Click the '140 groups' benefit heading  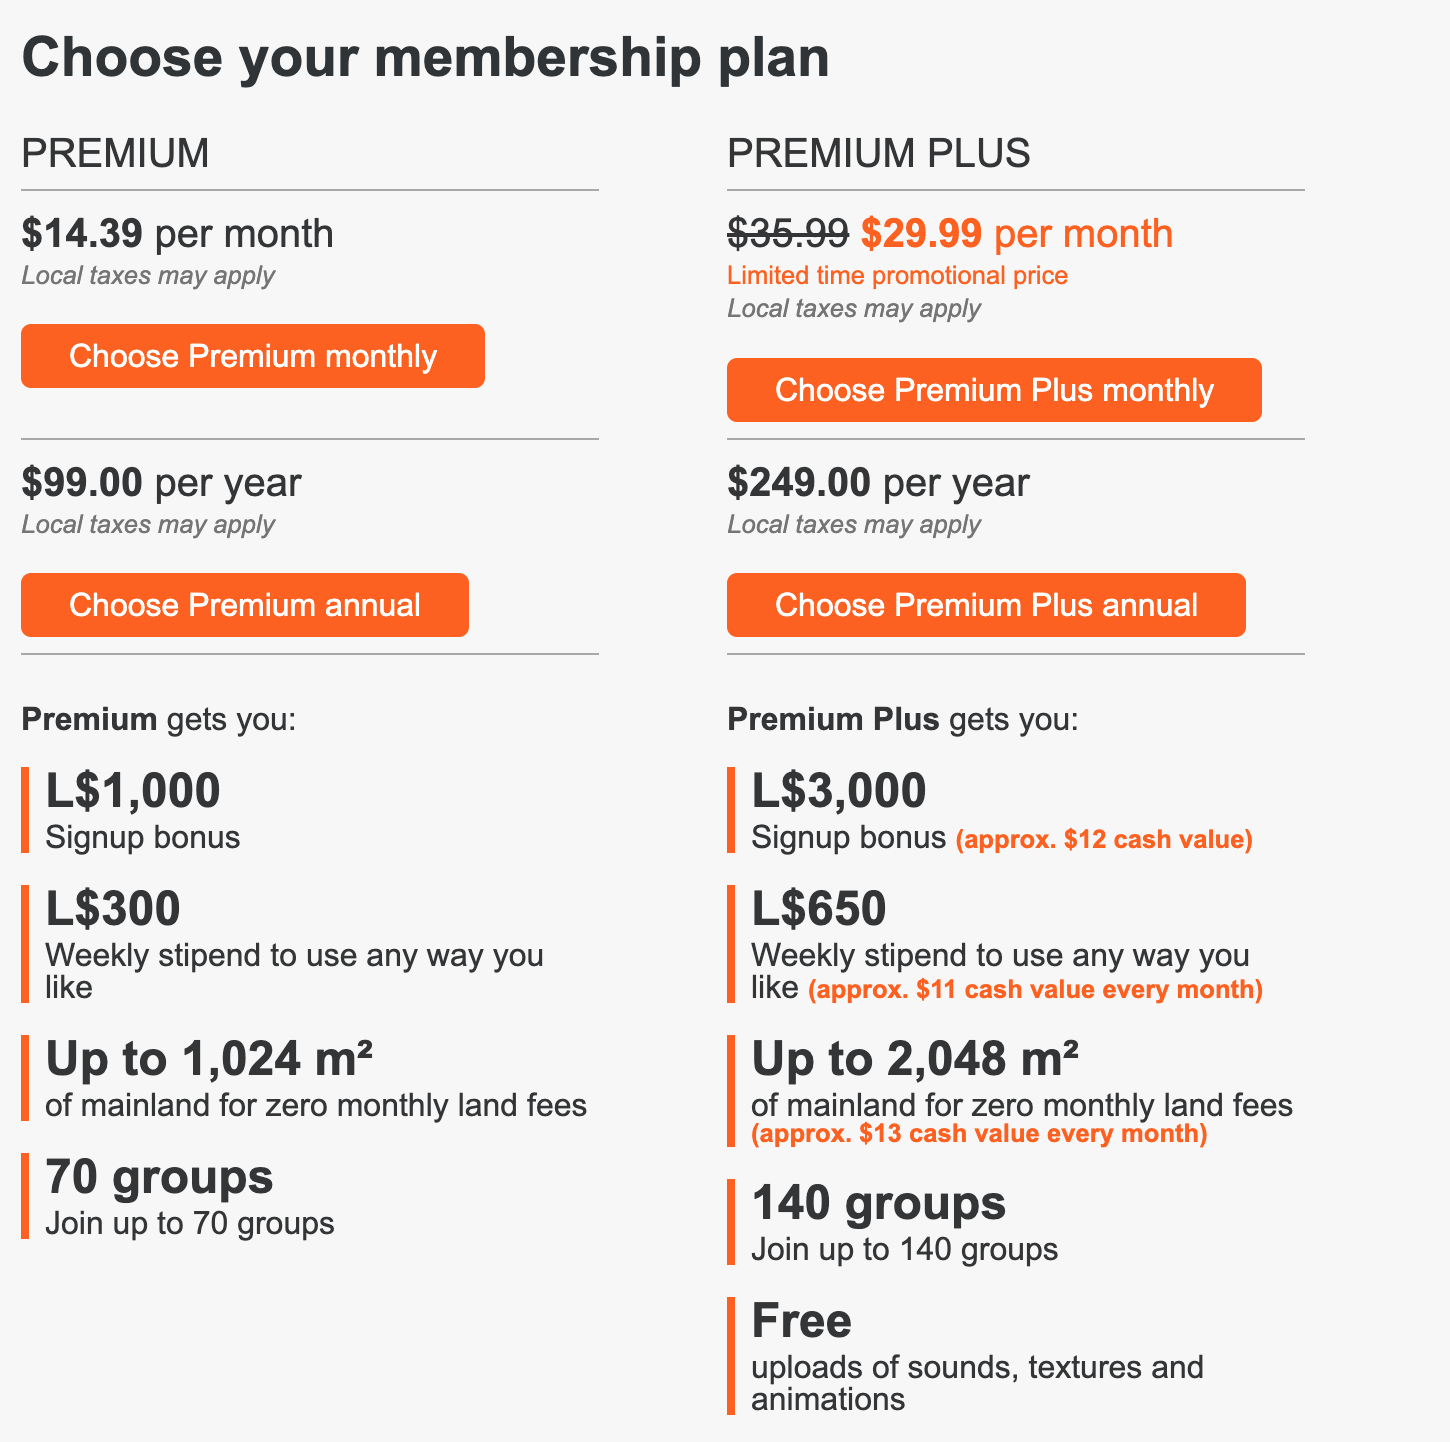point(877,1203)
